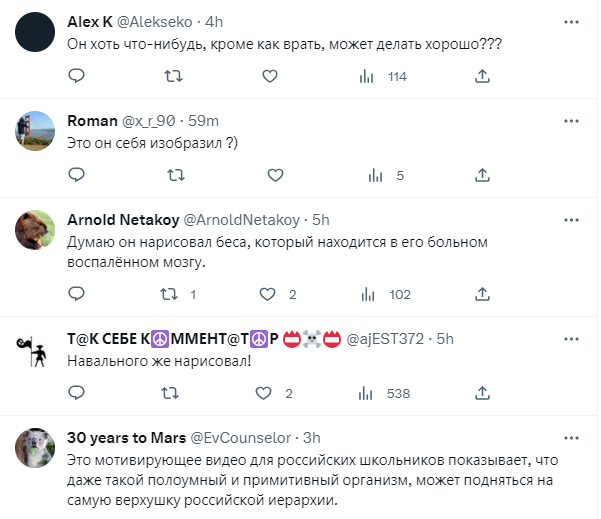This screenshot has width=601, height=519.
Task: Like Arnold Netakoy's tweet
Action: (x=268, y=295)
